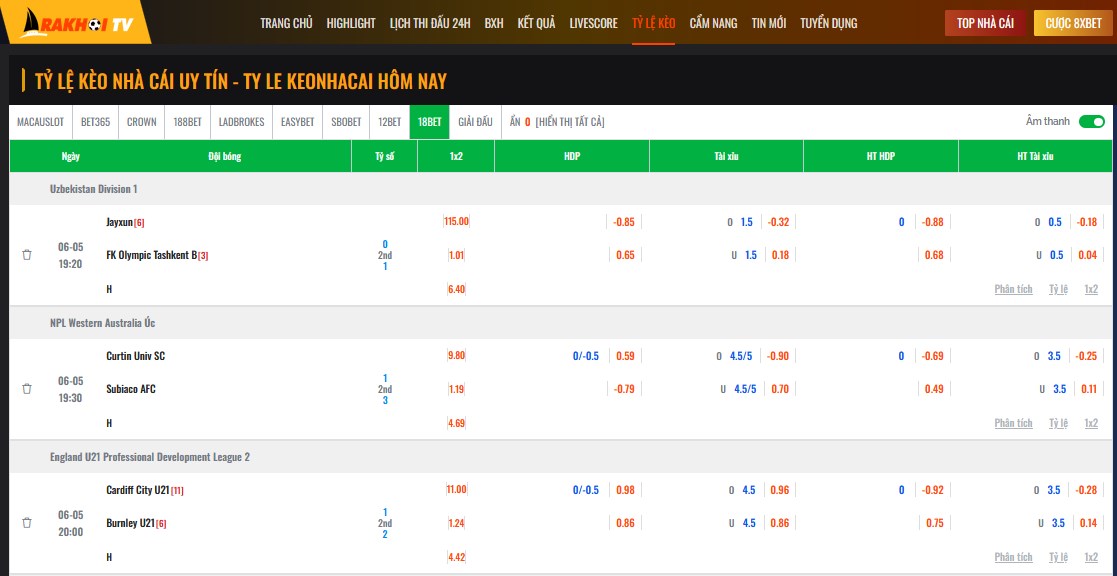1117x576 pixels.
Task: Click trash icon for Jayxun match
Action: pos(27,255)
